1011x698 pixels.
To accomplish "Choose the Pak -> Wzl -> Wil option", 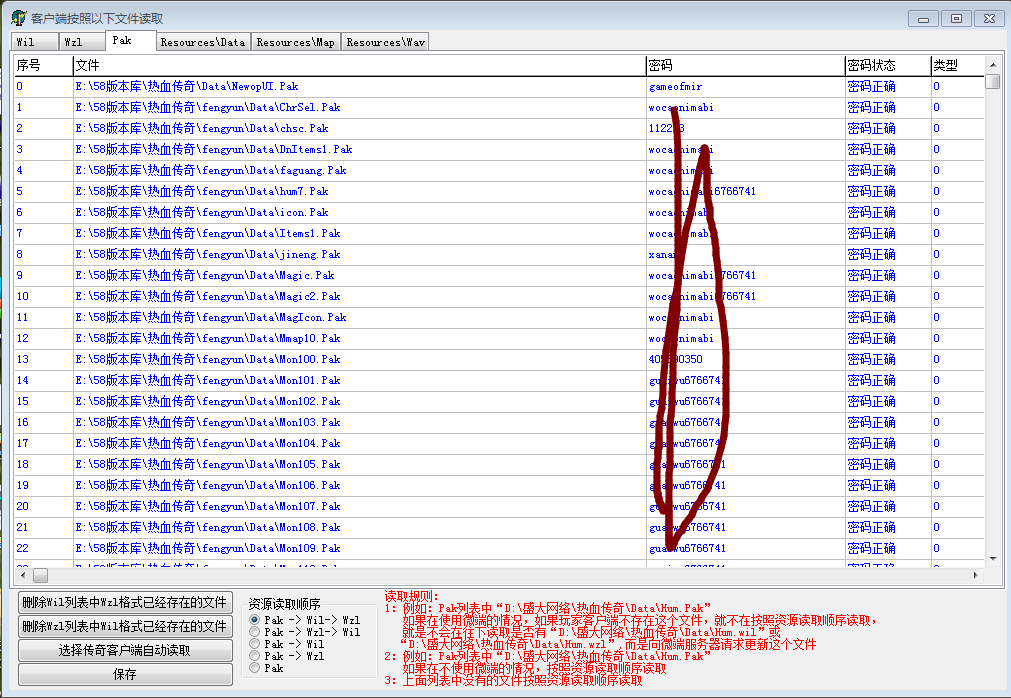I will tap(255, 632).
